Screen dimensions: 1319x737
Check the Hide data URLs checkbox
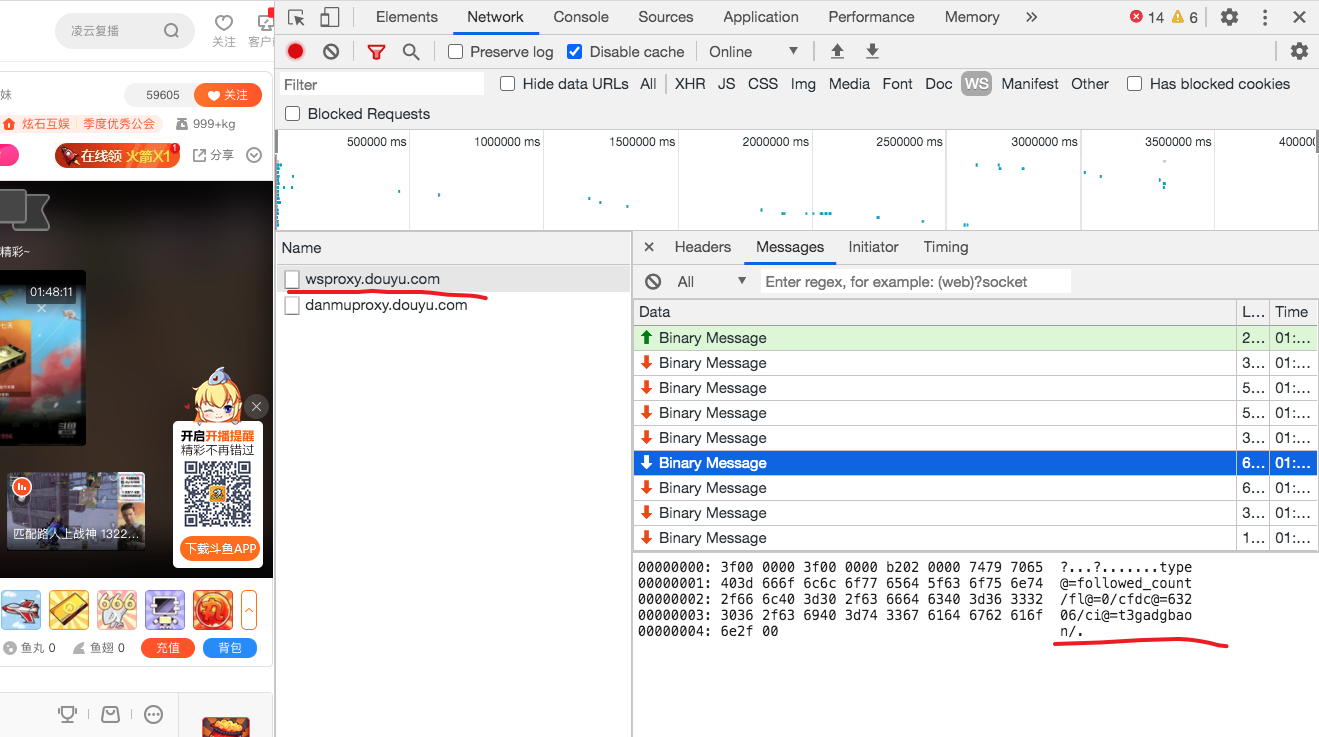point(508,84)
